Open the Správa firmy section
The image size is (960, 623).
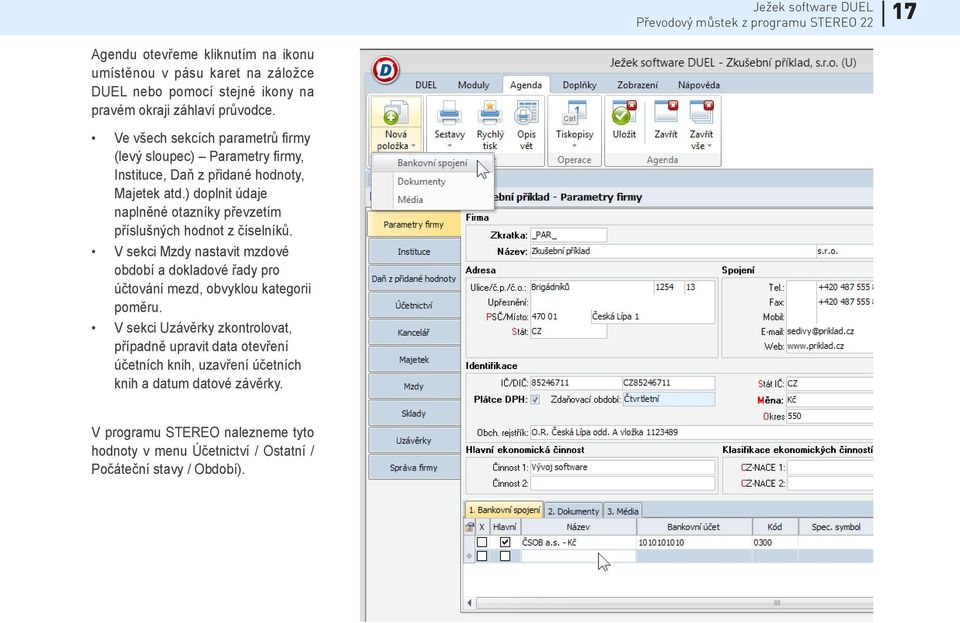(414, 467)
